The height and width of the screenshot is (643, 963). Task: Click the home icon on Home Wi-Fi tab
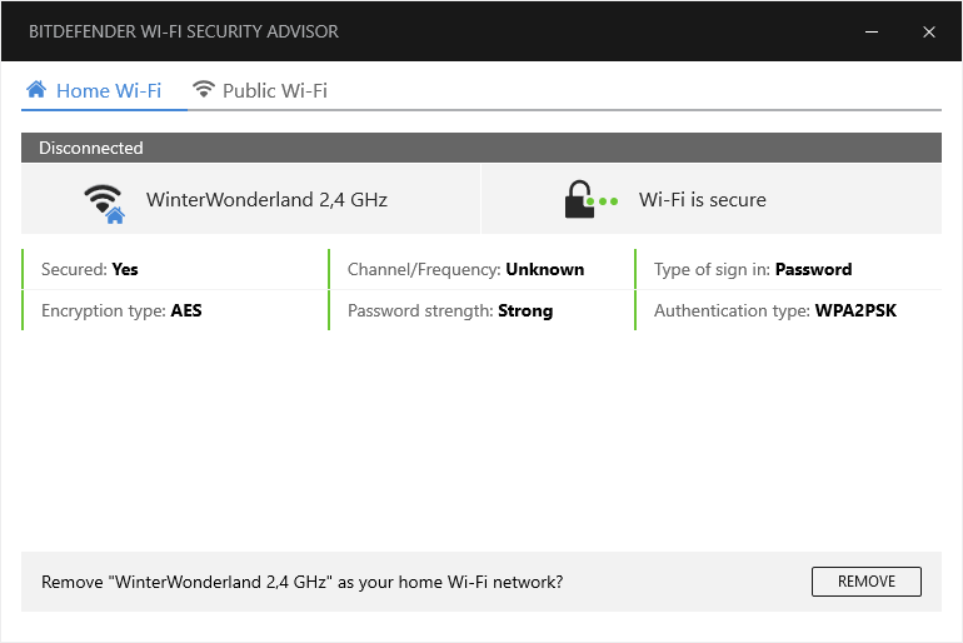(x=37, y=89)
